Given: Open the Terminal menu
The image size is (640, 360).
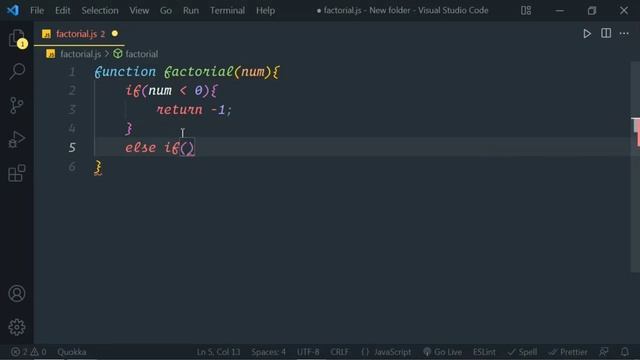Looking at the screenshot, I should 227,10.
